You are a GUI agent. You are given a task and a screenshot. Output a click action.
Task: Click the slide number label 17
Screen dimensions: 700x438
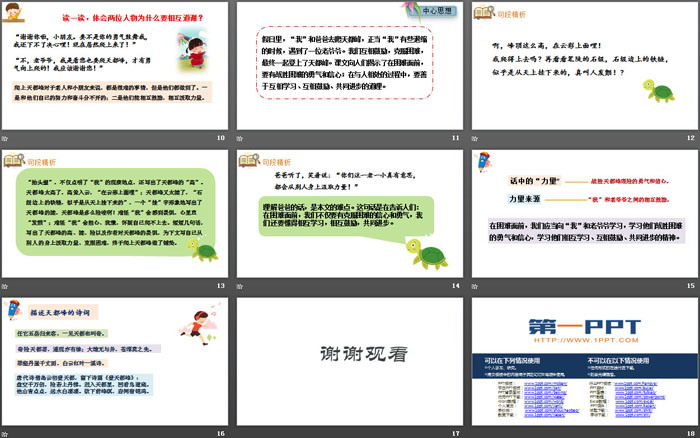coord(455,434)
